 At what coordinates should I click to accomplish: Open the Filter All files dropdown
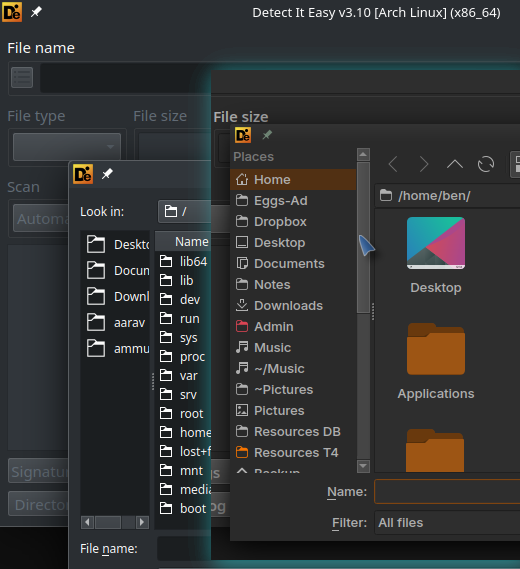[447, 523]
